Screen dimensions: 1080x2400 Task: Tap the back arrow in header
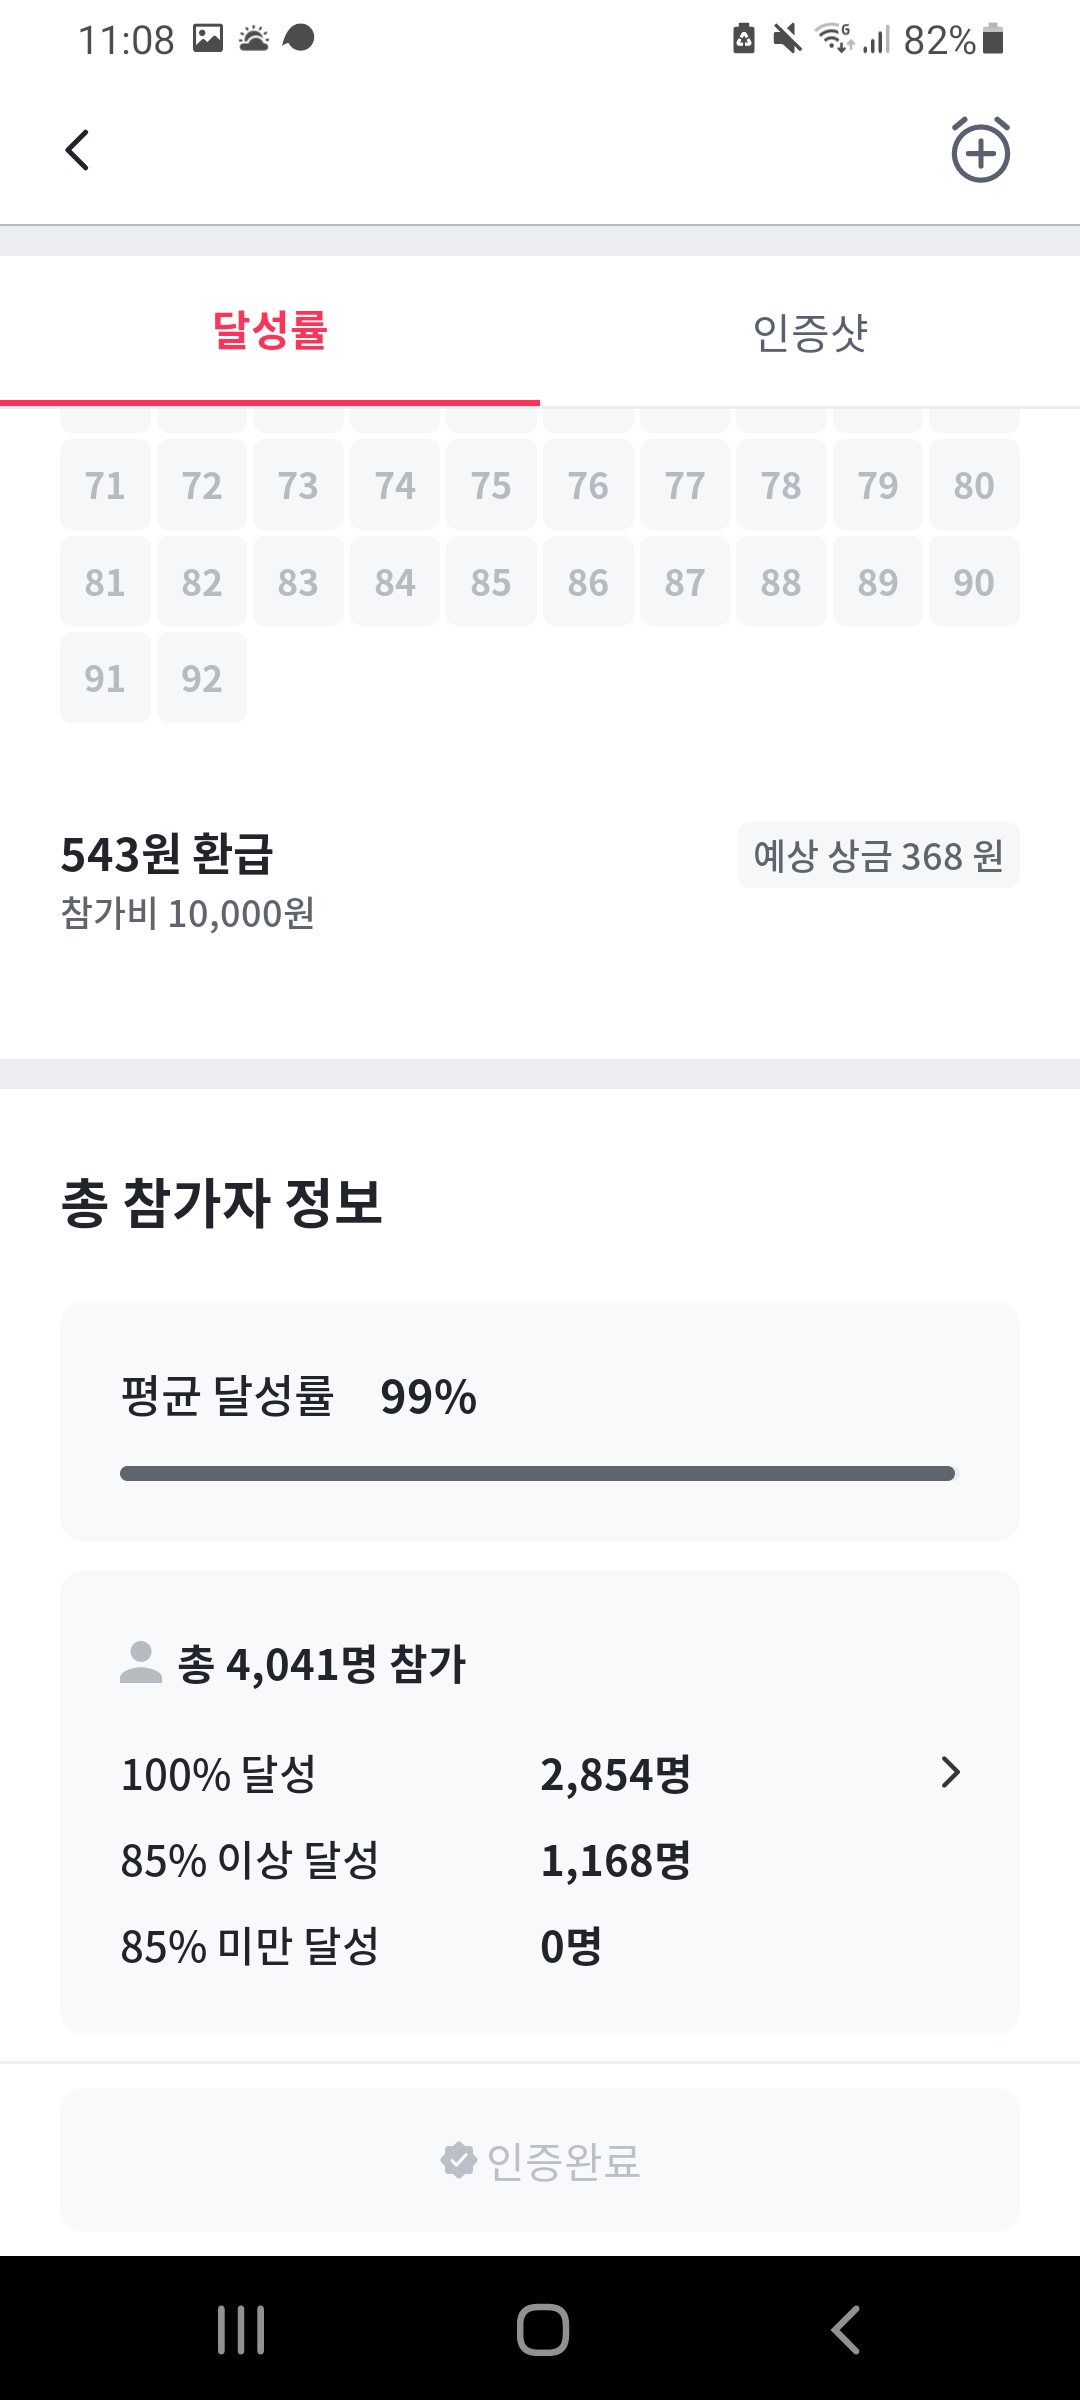[78, 151]
